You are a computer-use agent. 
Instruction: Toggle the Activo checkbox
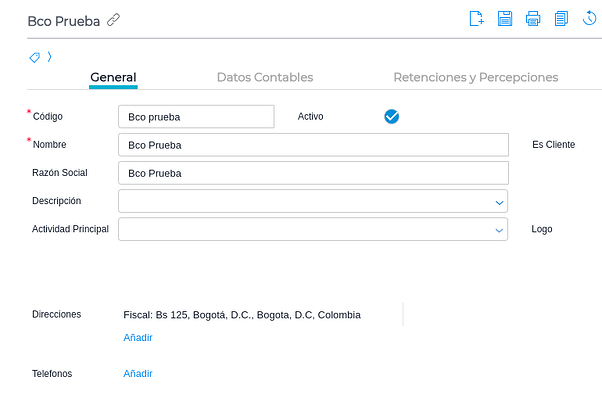392,116
